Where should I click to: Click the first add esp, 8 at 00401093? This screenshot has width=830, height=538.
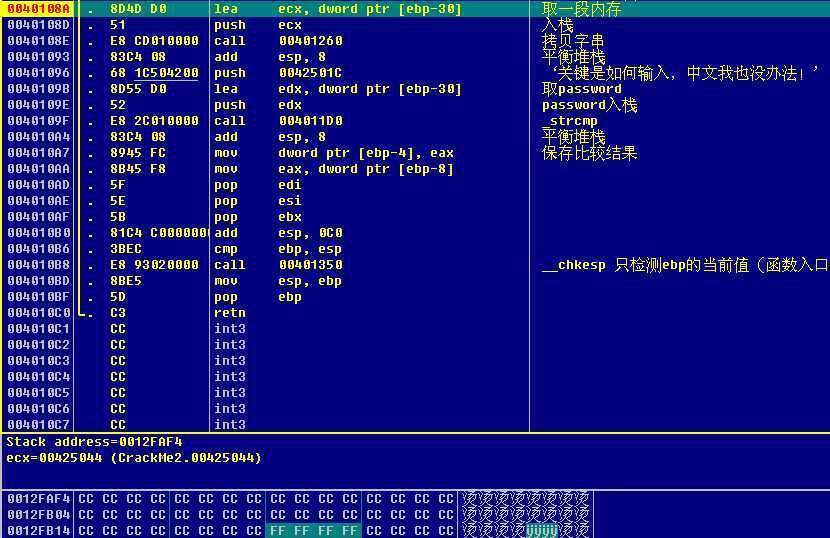[x=270, y=57]
